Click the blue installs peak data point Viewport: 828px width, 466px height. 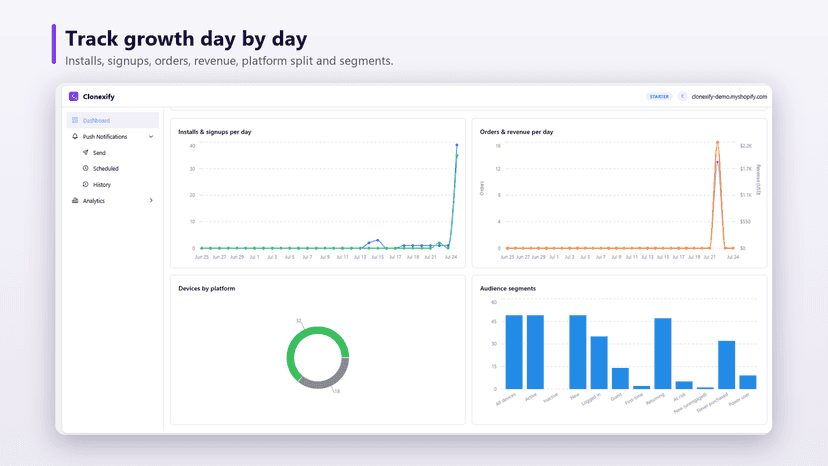[457, 145]
